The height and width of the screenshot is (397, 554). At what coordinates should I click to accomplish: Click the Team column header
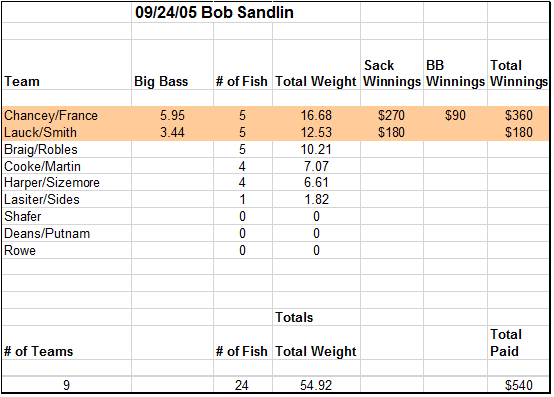(x=22, y=82)
